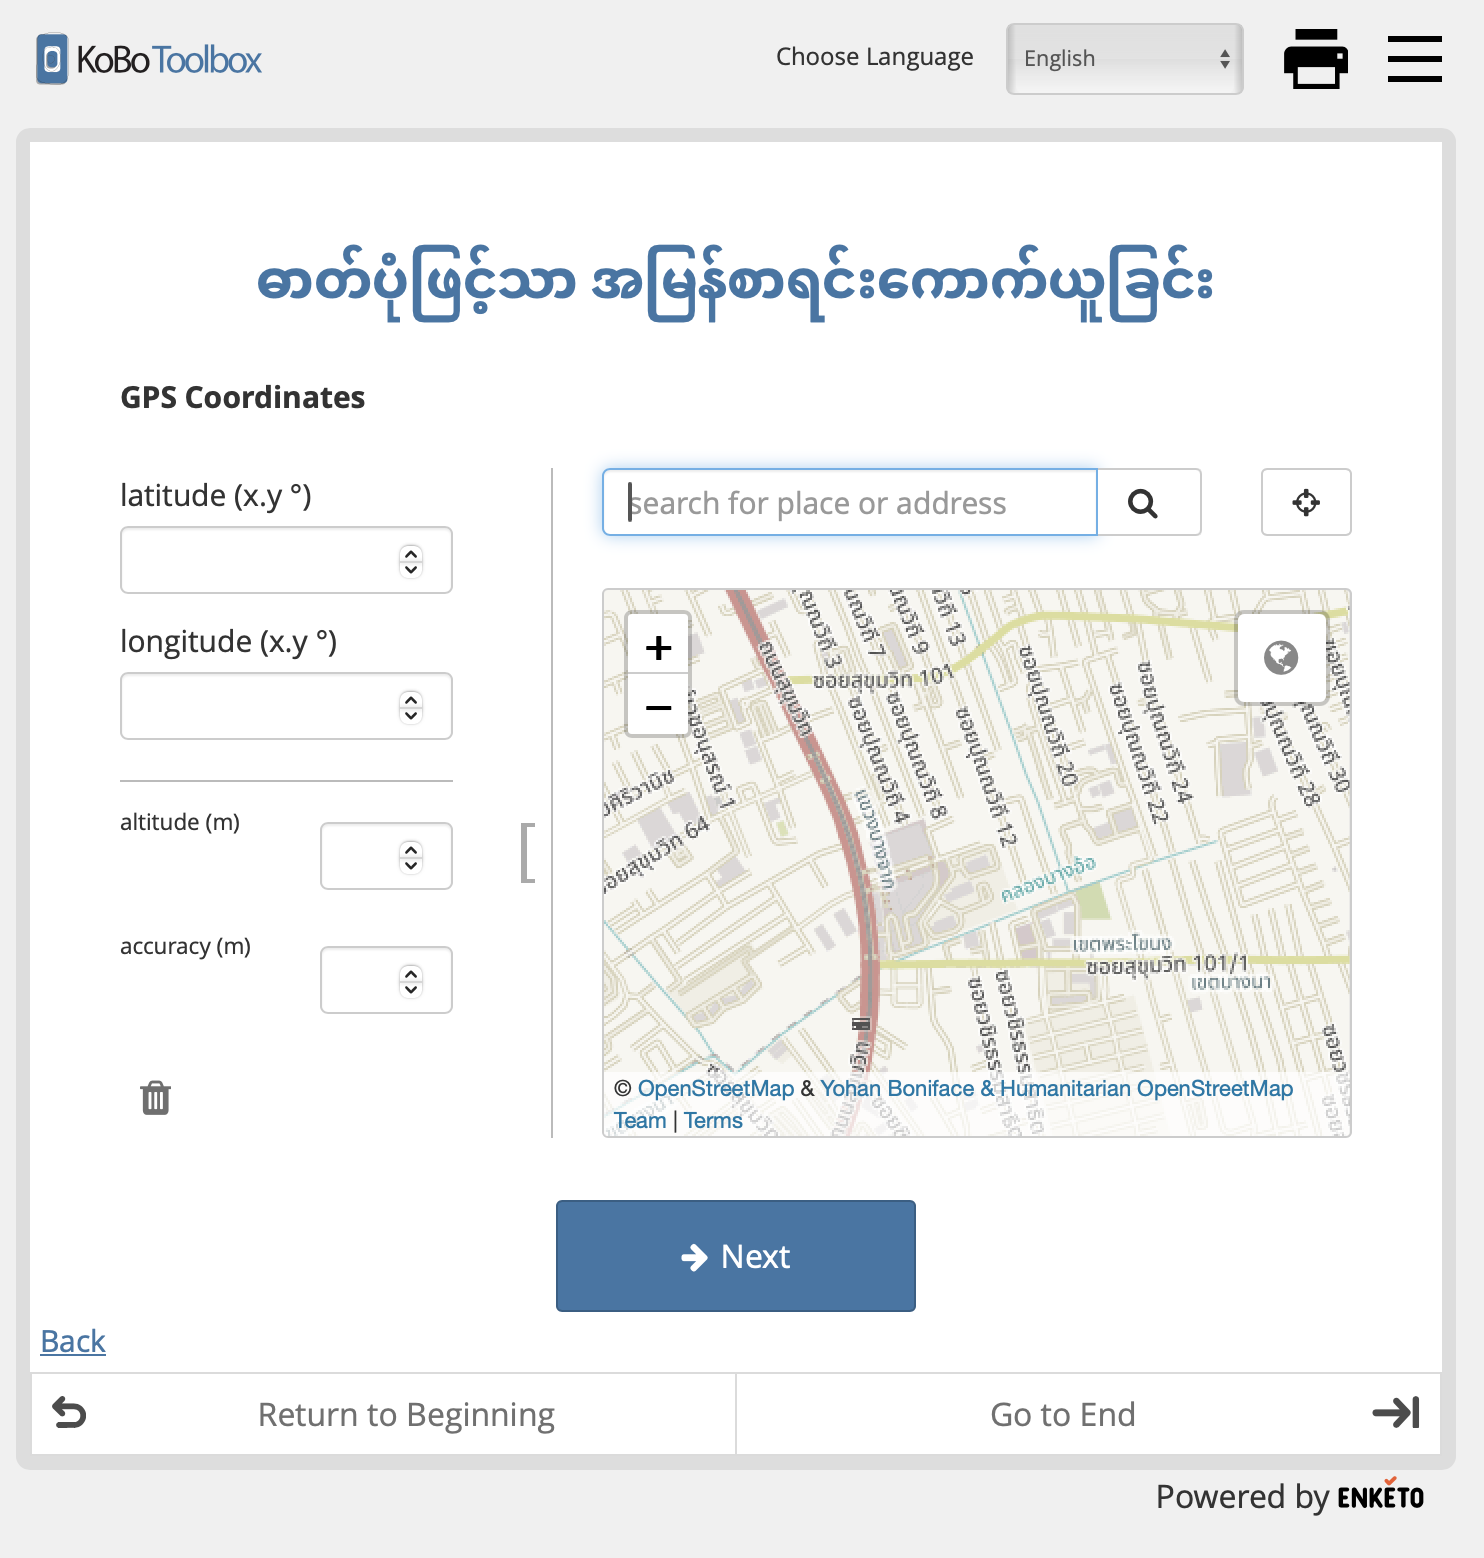Focus the place or address search field
Viewport: 1484px width, 1558px height.
point(850,503)
